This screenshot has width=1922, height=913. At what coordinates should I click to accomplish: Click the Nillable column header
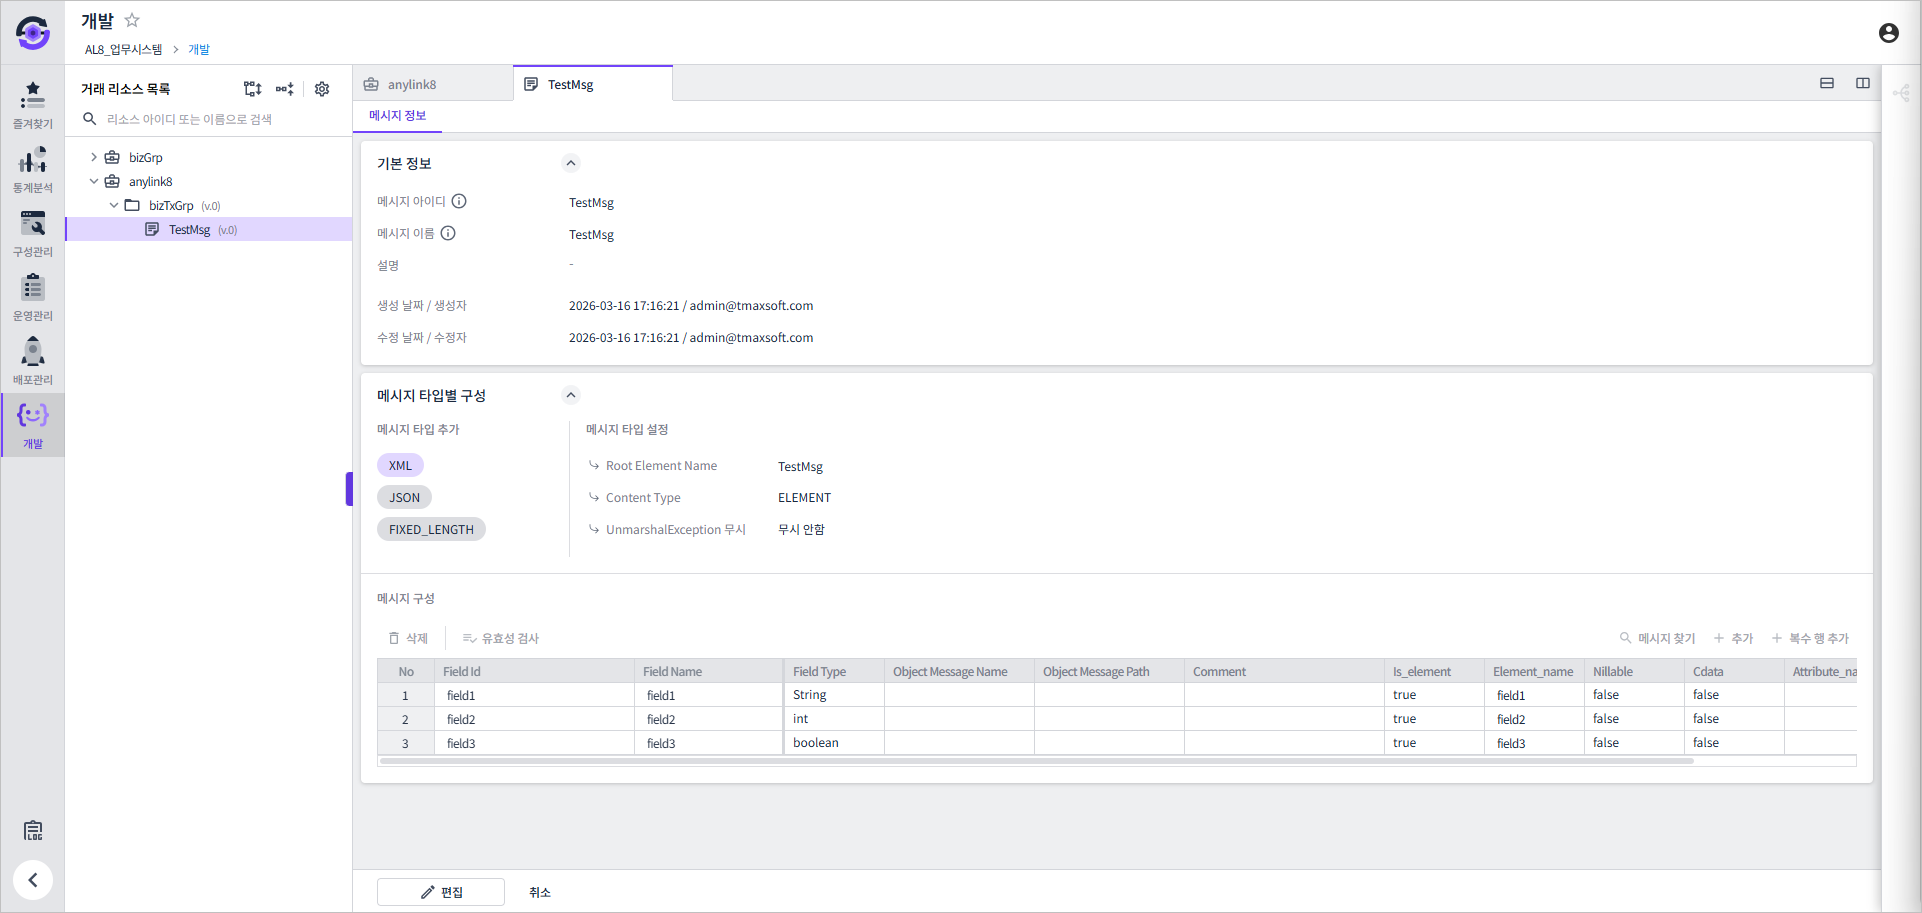coord(1634,671)
